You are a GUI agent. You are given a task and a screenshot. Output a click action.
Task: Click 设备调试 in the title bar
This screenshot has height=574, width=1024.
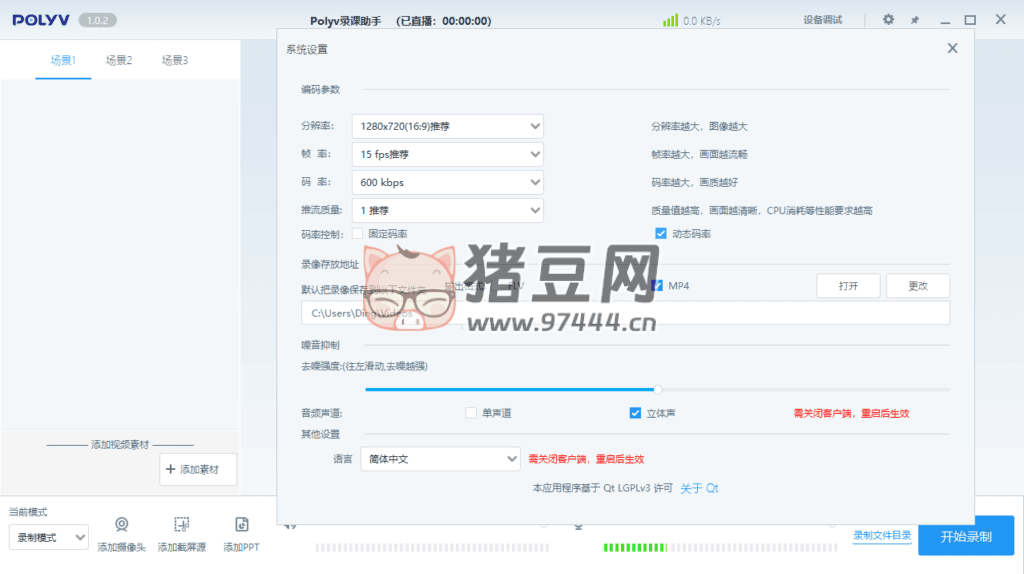[822, 20]
